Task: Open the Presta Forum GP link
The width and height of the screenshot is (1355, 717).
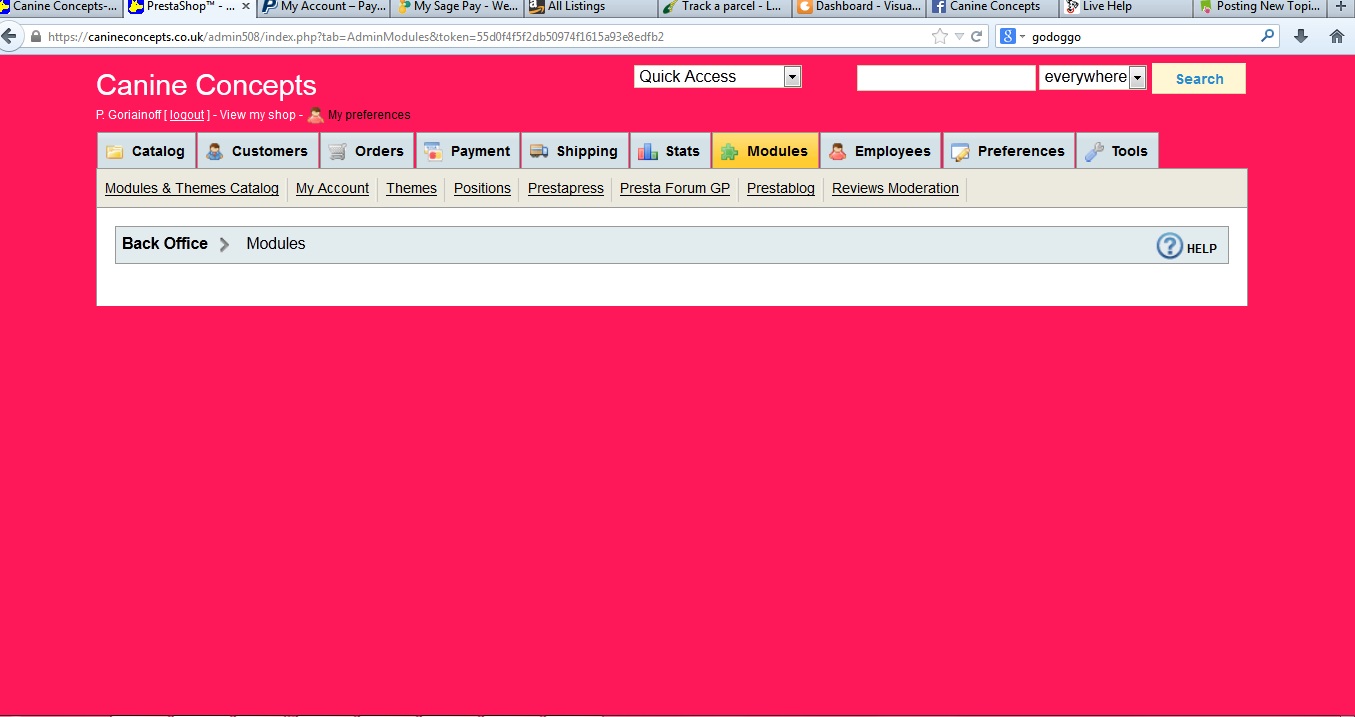Action: point(675,188)
